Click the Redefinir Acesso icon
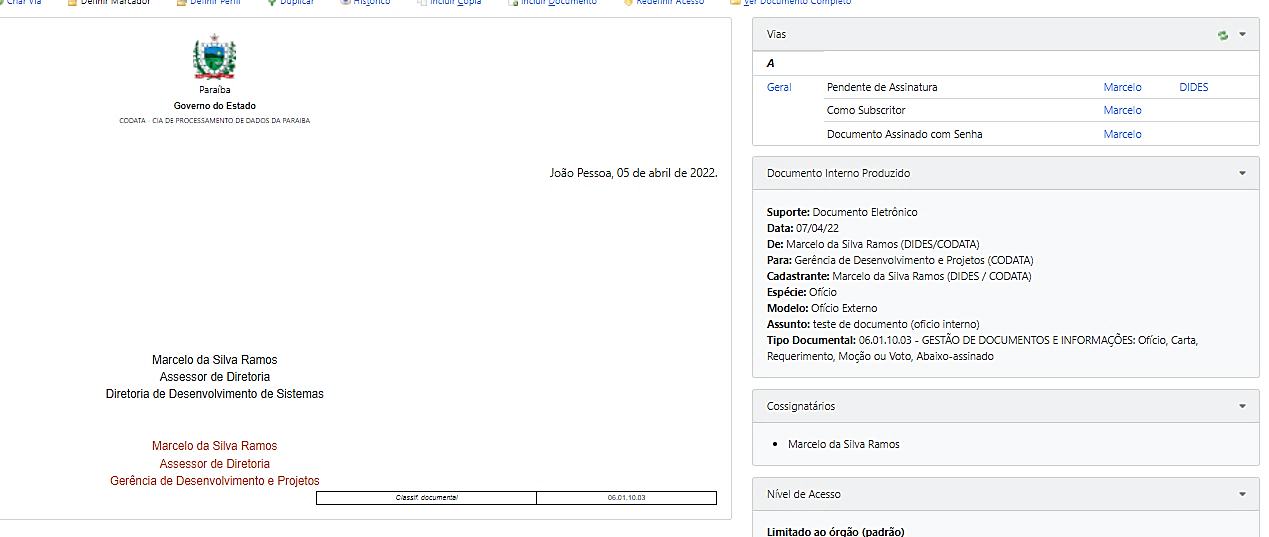 coord(628,3)
